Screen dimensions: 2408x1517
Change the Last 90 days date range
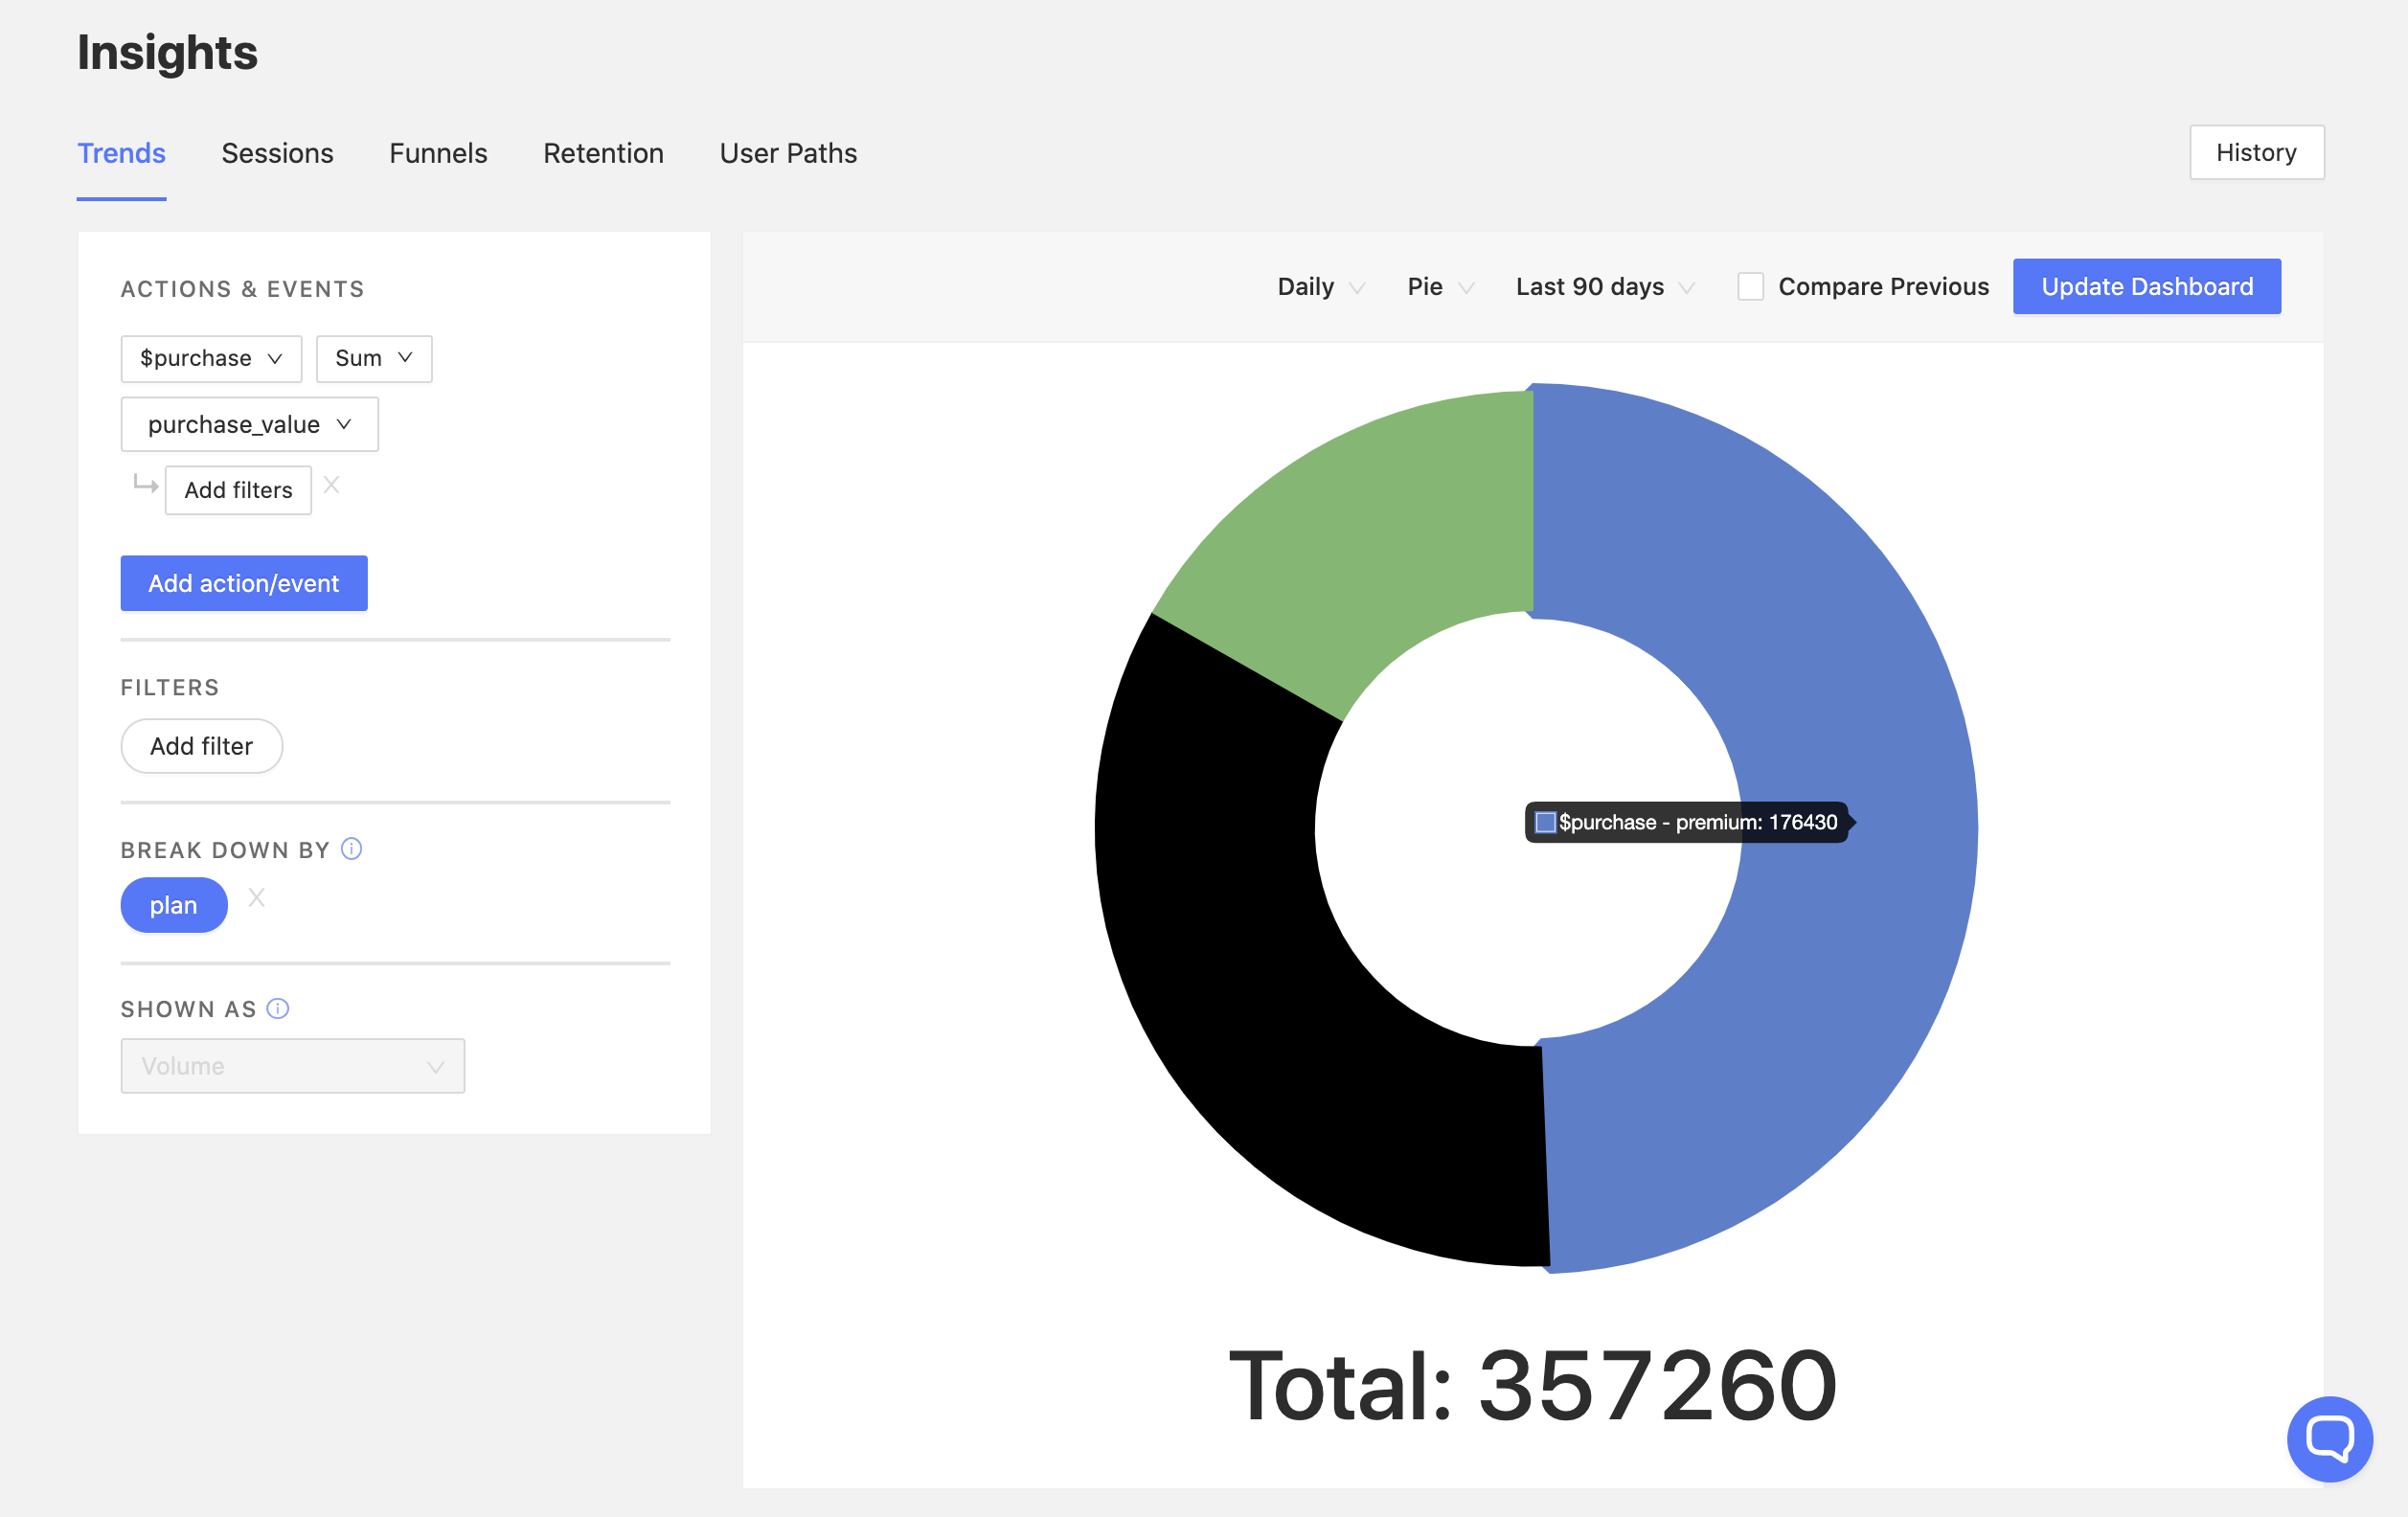click(1601, 287)
